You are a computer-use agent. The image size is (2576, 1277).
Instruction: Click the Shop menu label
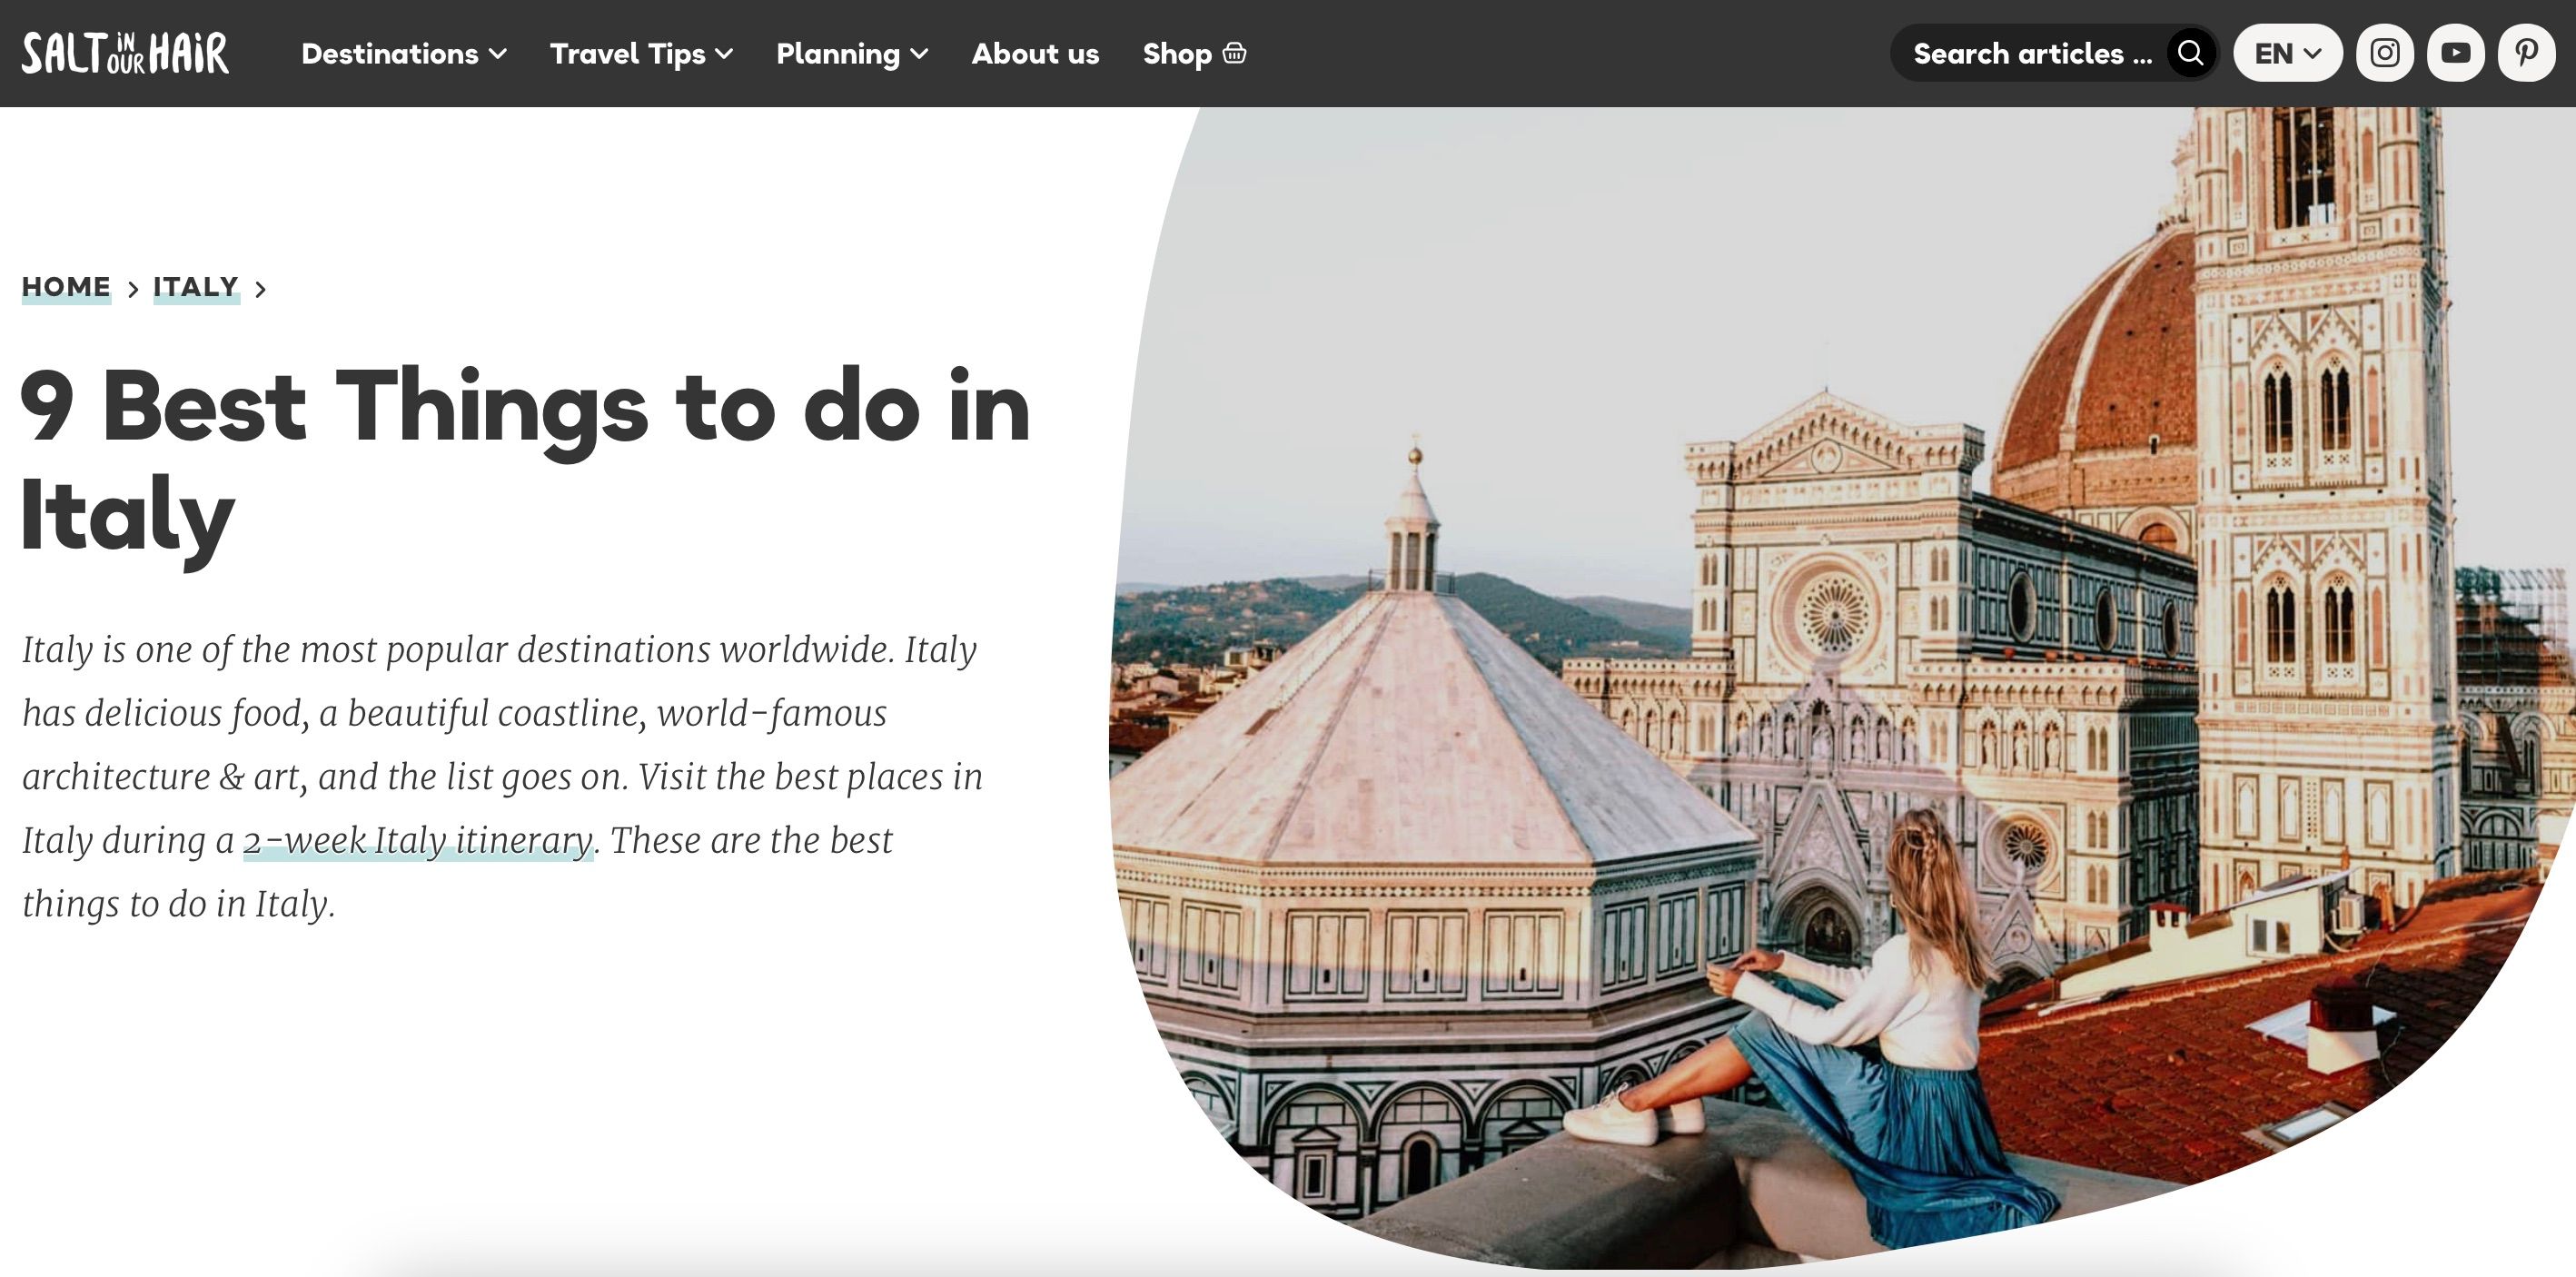point(1177,54)
